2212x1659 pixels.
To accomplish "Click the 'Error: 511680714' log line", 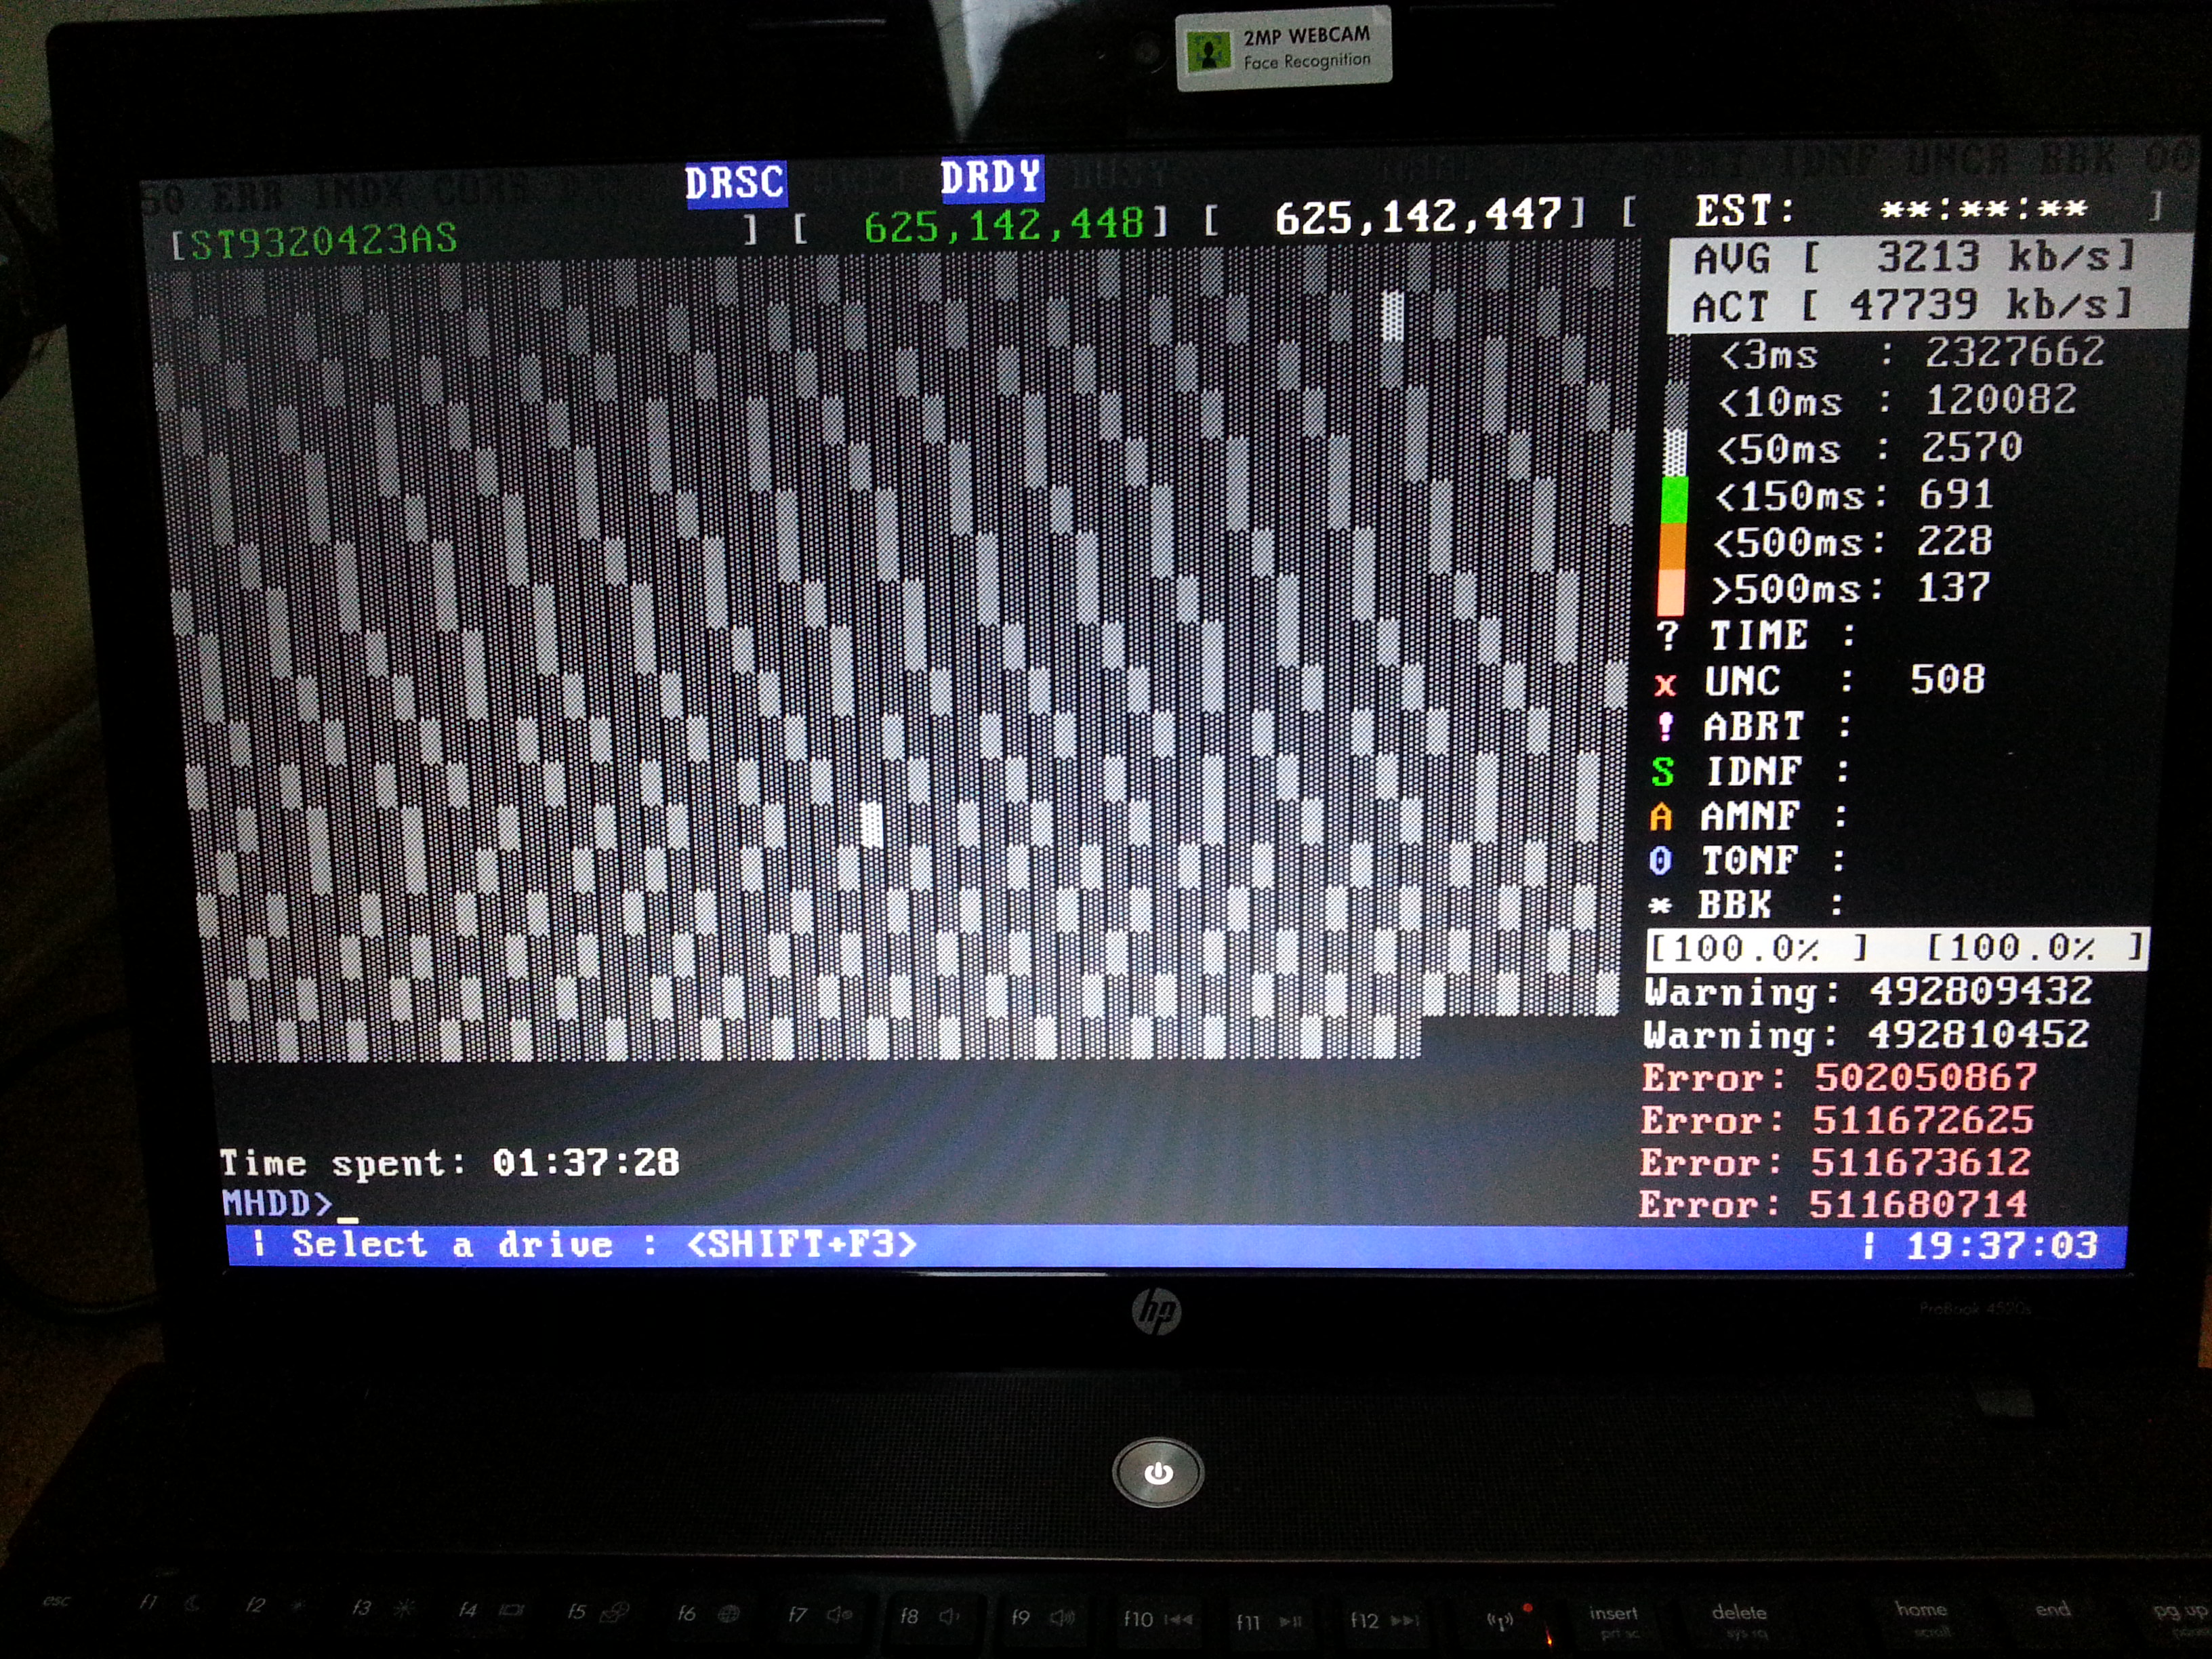I will pyautogui.click(x=1833, y=1204).
